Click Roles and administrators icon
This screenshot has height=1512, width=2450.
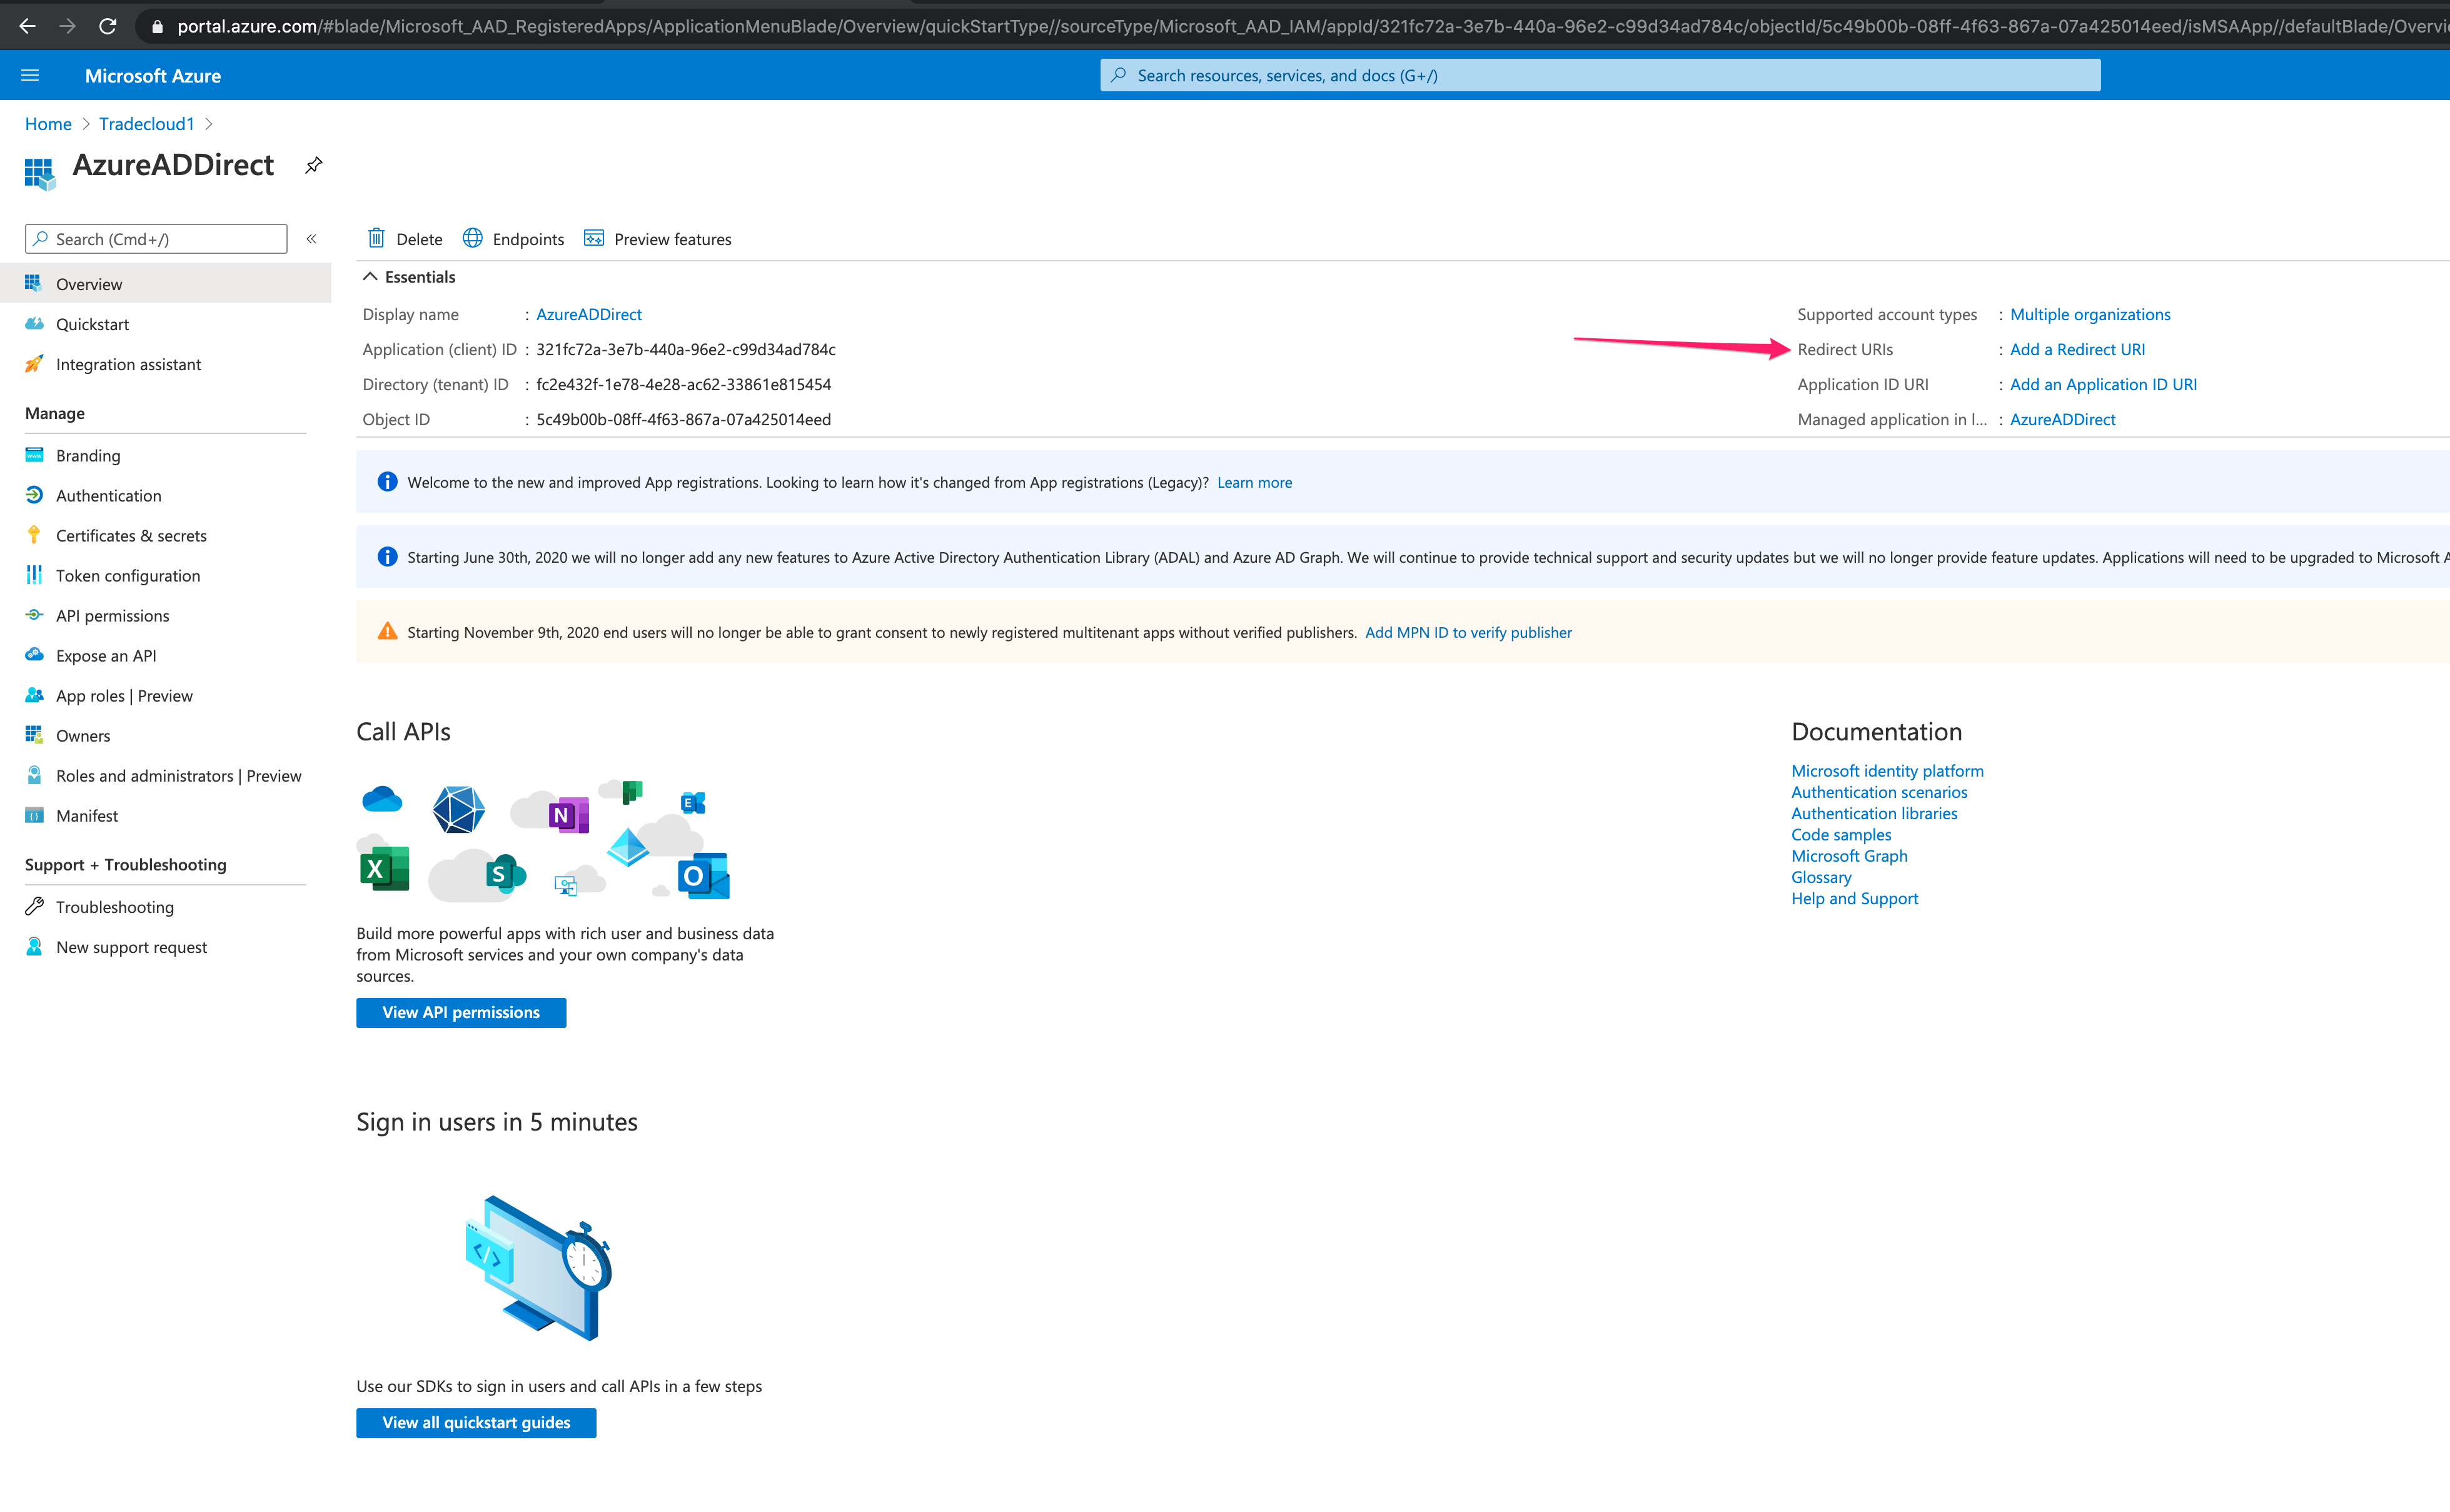34,775
